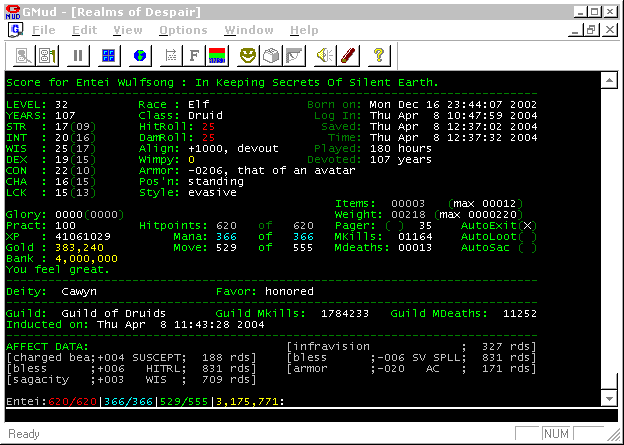Click the Bank value 4,000,000
624x445 pixels.
click(86, 259)
